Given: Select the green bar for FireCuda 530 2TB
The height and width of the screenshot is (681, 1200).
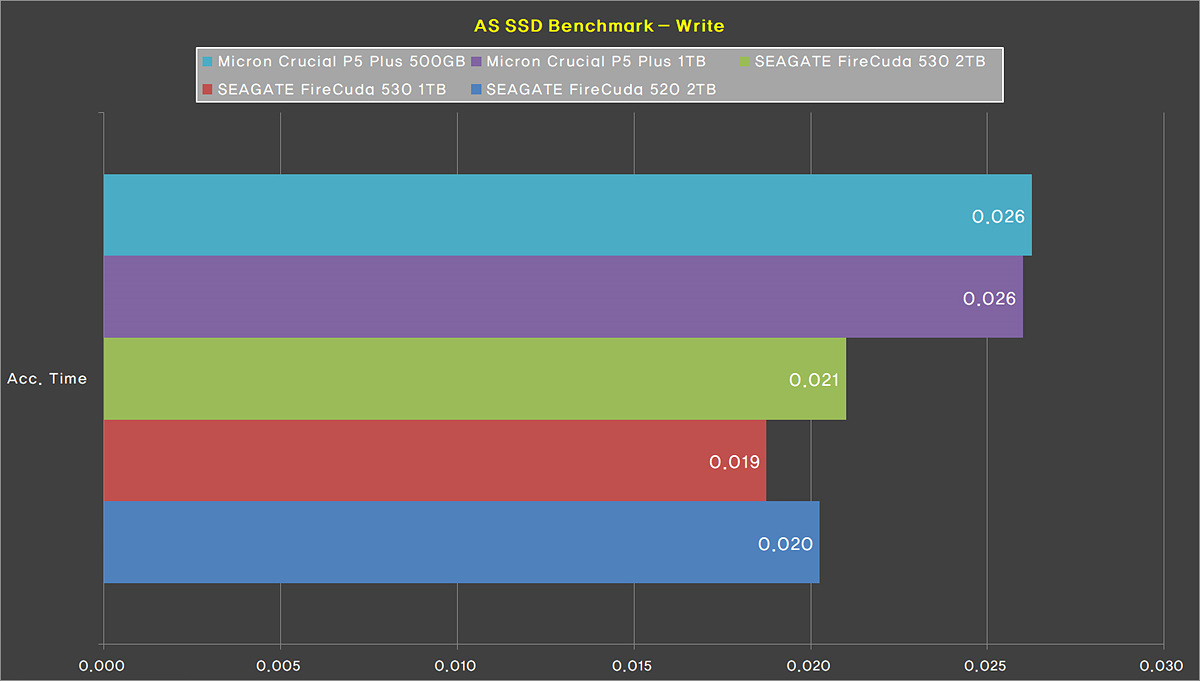Looking at the screenshot, I should tap(475, 379).
